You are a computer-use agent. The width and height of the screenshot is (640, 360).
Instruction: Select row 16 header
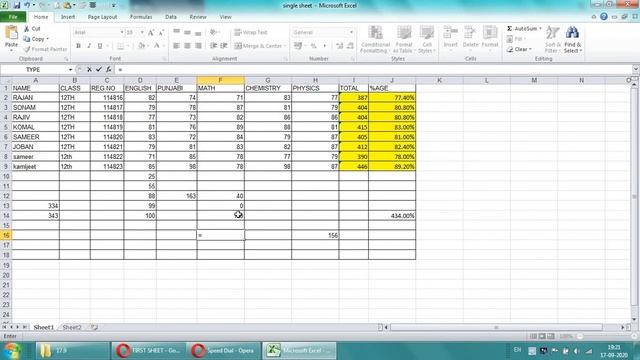pos(6,235)
